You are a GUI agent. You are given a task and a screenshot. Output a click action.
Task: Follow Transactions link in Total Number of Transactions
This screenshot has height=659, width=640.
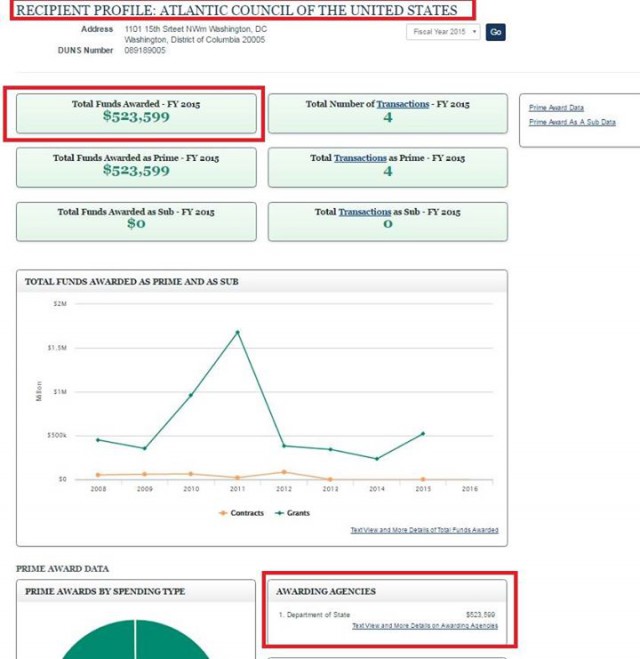click(x=403, y=104)
